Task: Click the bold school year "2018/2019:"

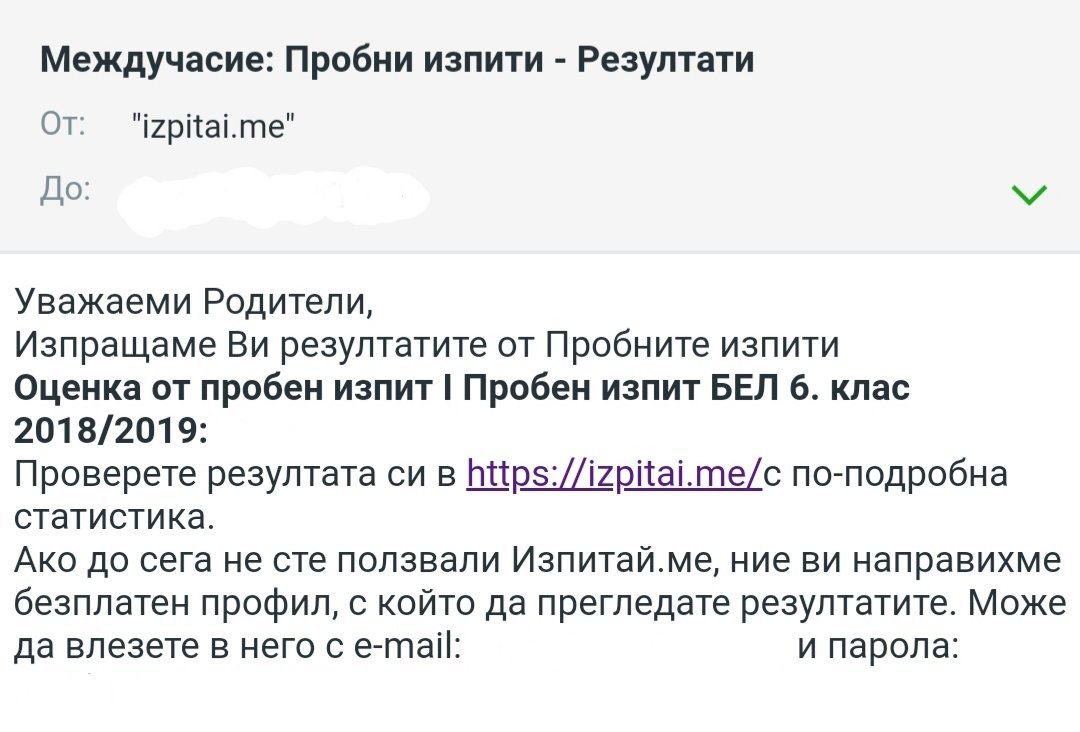Action: pyautogui.click(x=110, y=431)
